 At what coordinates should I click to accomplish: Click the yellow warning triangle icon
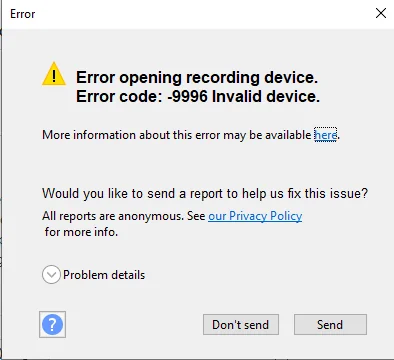pyautogui.click(x=54, y=74)
